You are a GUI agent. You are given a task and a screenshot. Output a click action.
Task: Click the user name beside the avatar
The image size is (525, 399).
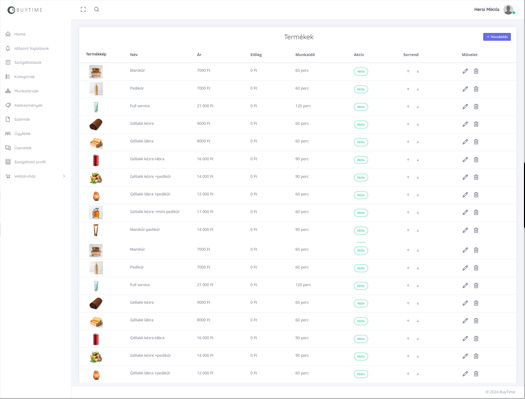pyautogui.click(x=486, y=10)
